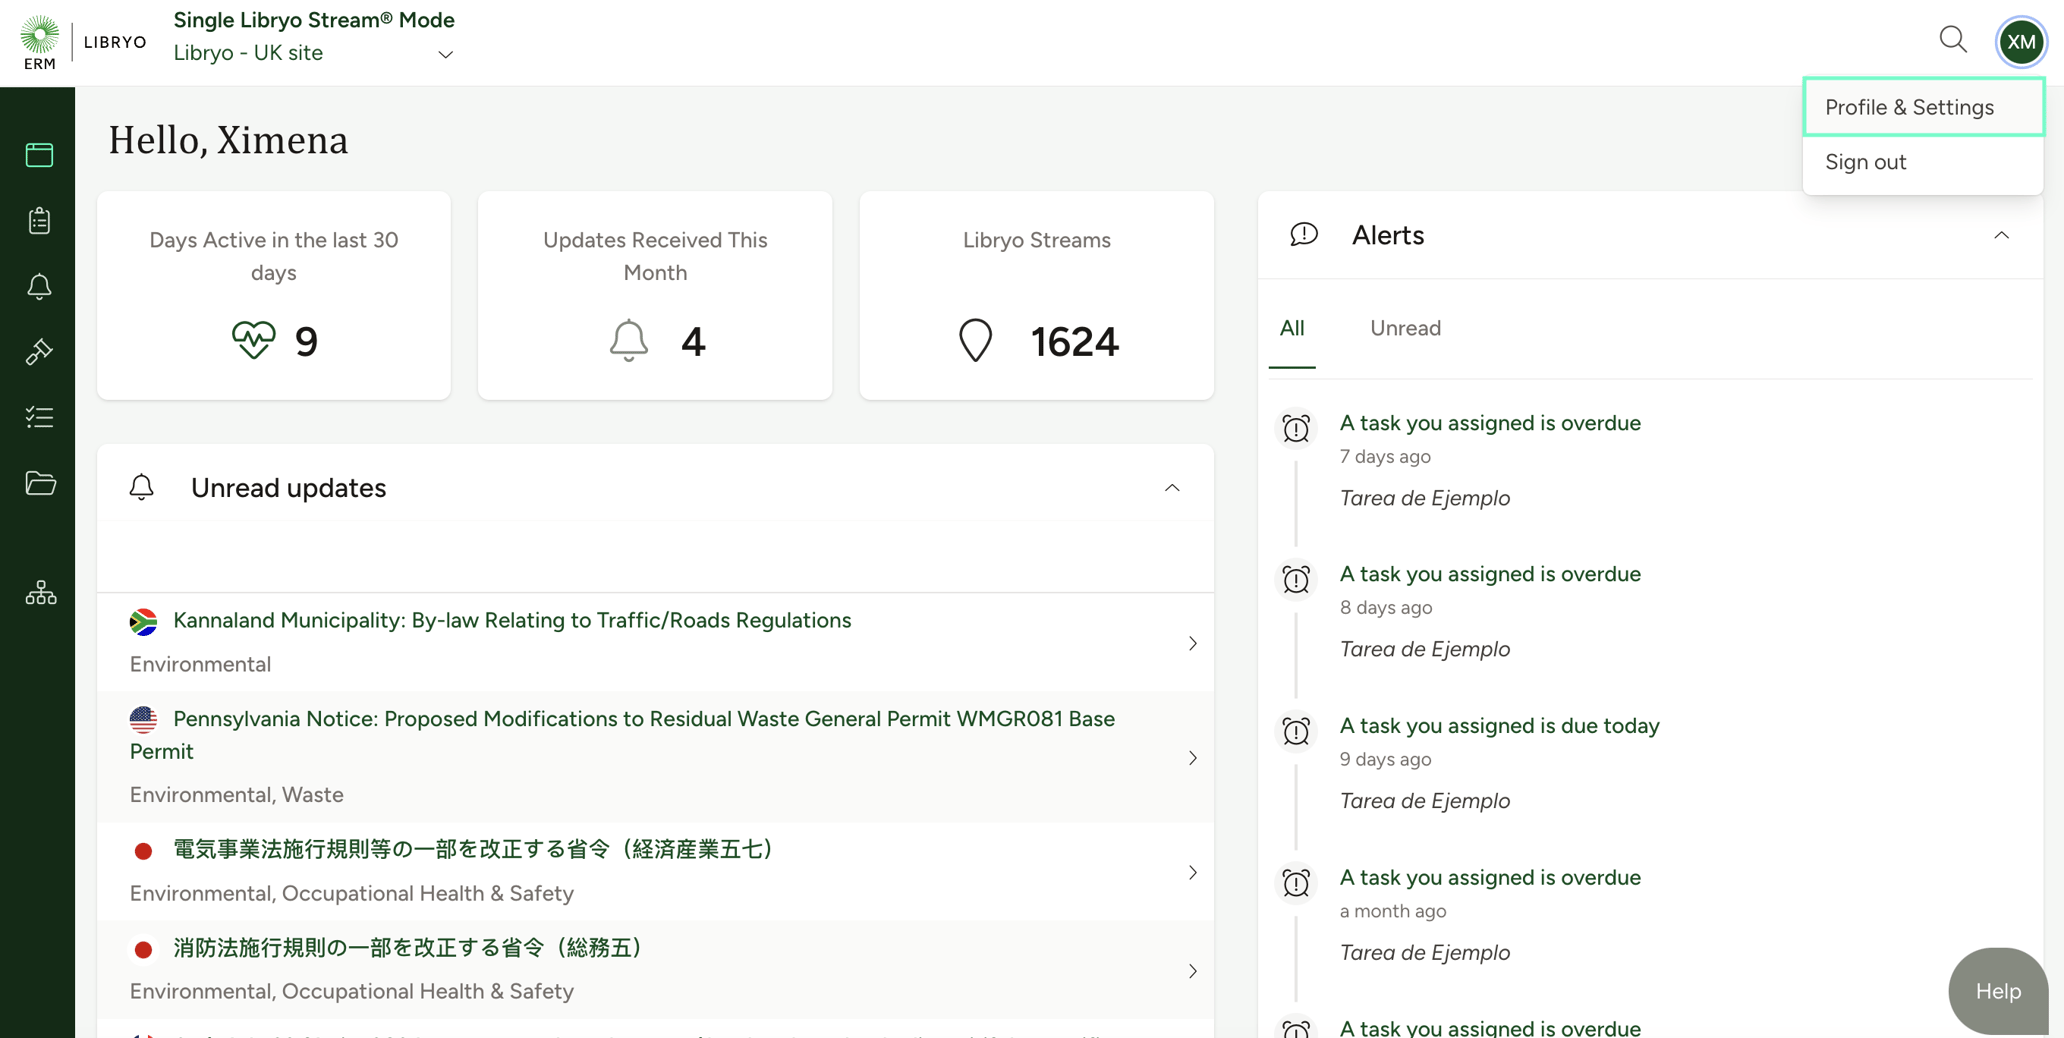Select the All tab in Alerts
This screenshot has width=2064, height=1038.
1292,328
